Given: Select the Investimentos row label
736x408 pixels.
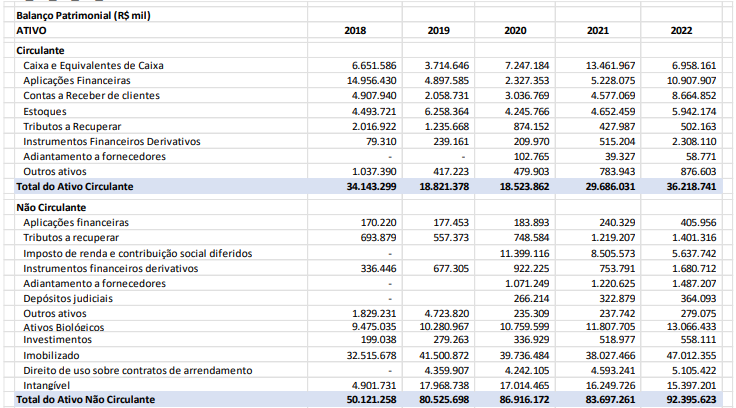Looking at the screenshot, I should pyautogui.click(x=58, y=340).
